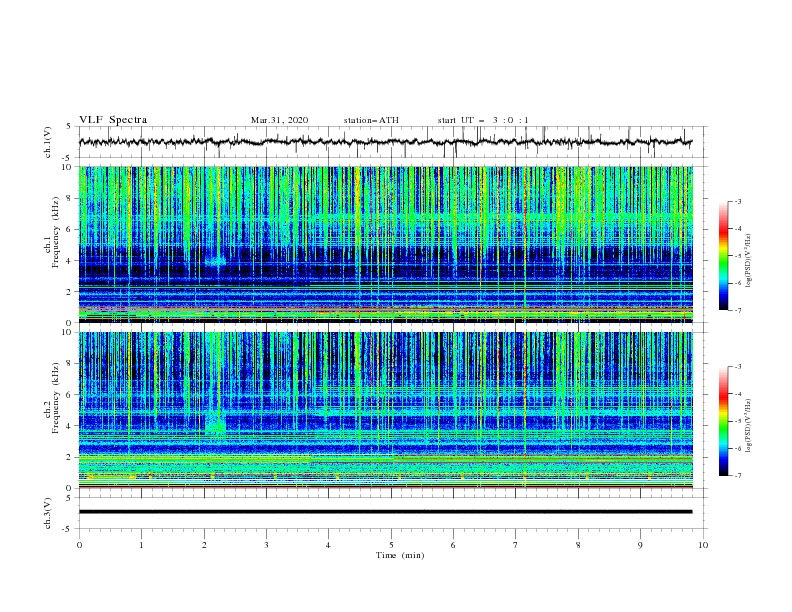This screenshot has height=612, width=792.
Task: Select the "Time (min)" axis title
Action: (400, 555)
